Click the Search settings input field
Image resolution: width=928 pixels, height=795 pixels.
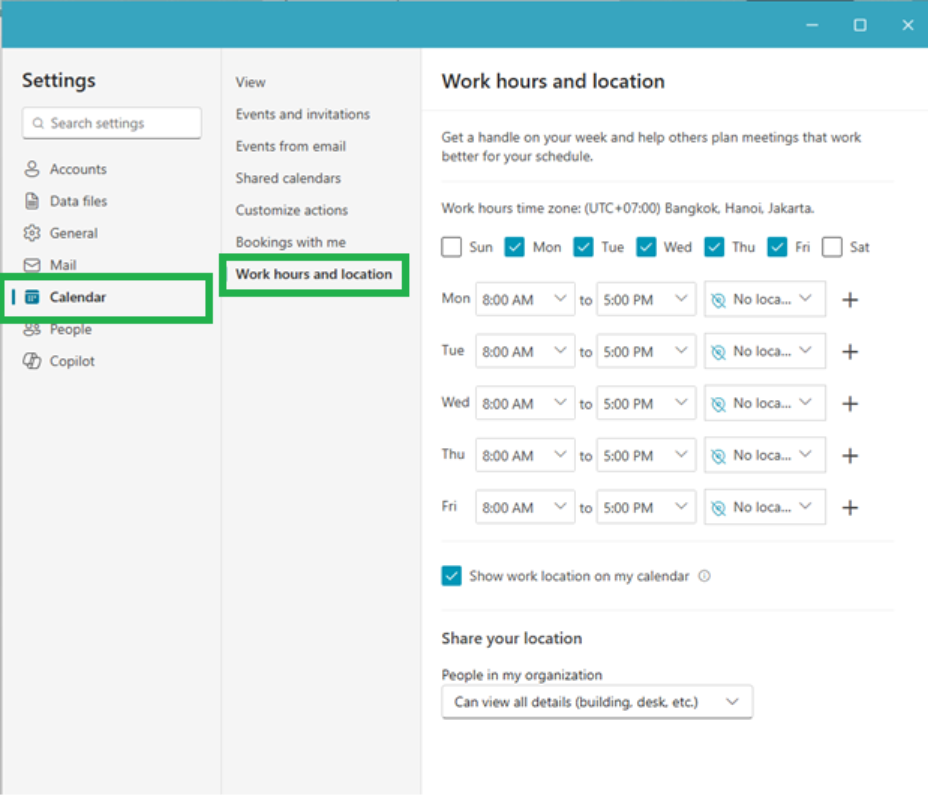(112, 123)
